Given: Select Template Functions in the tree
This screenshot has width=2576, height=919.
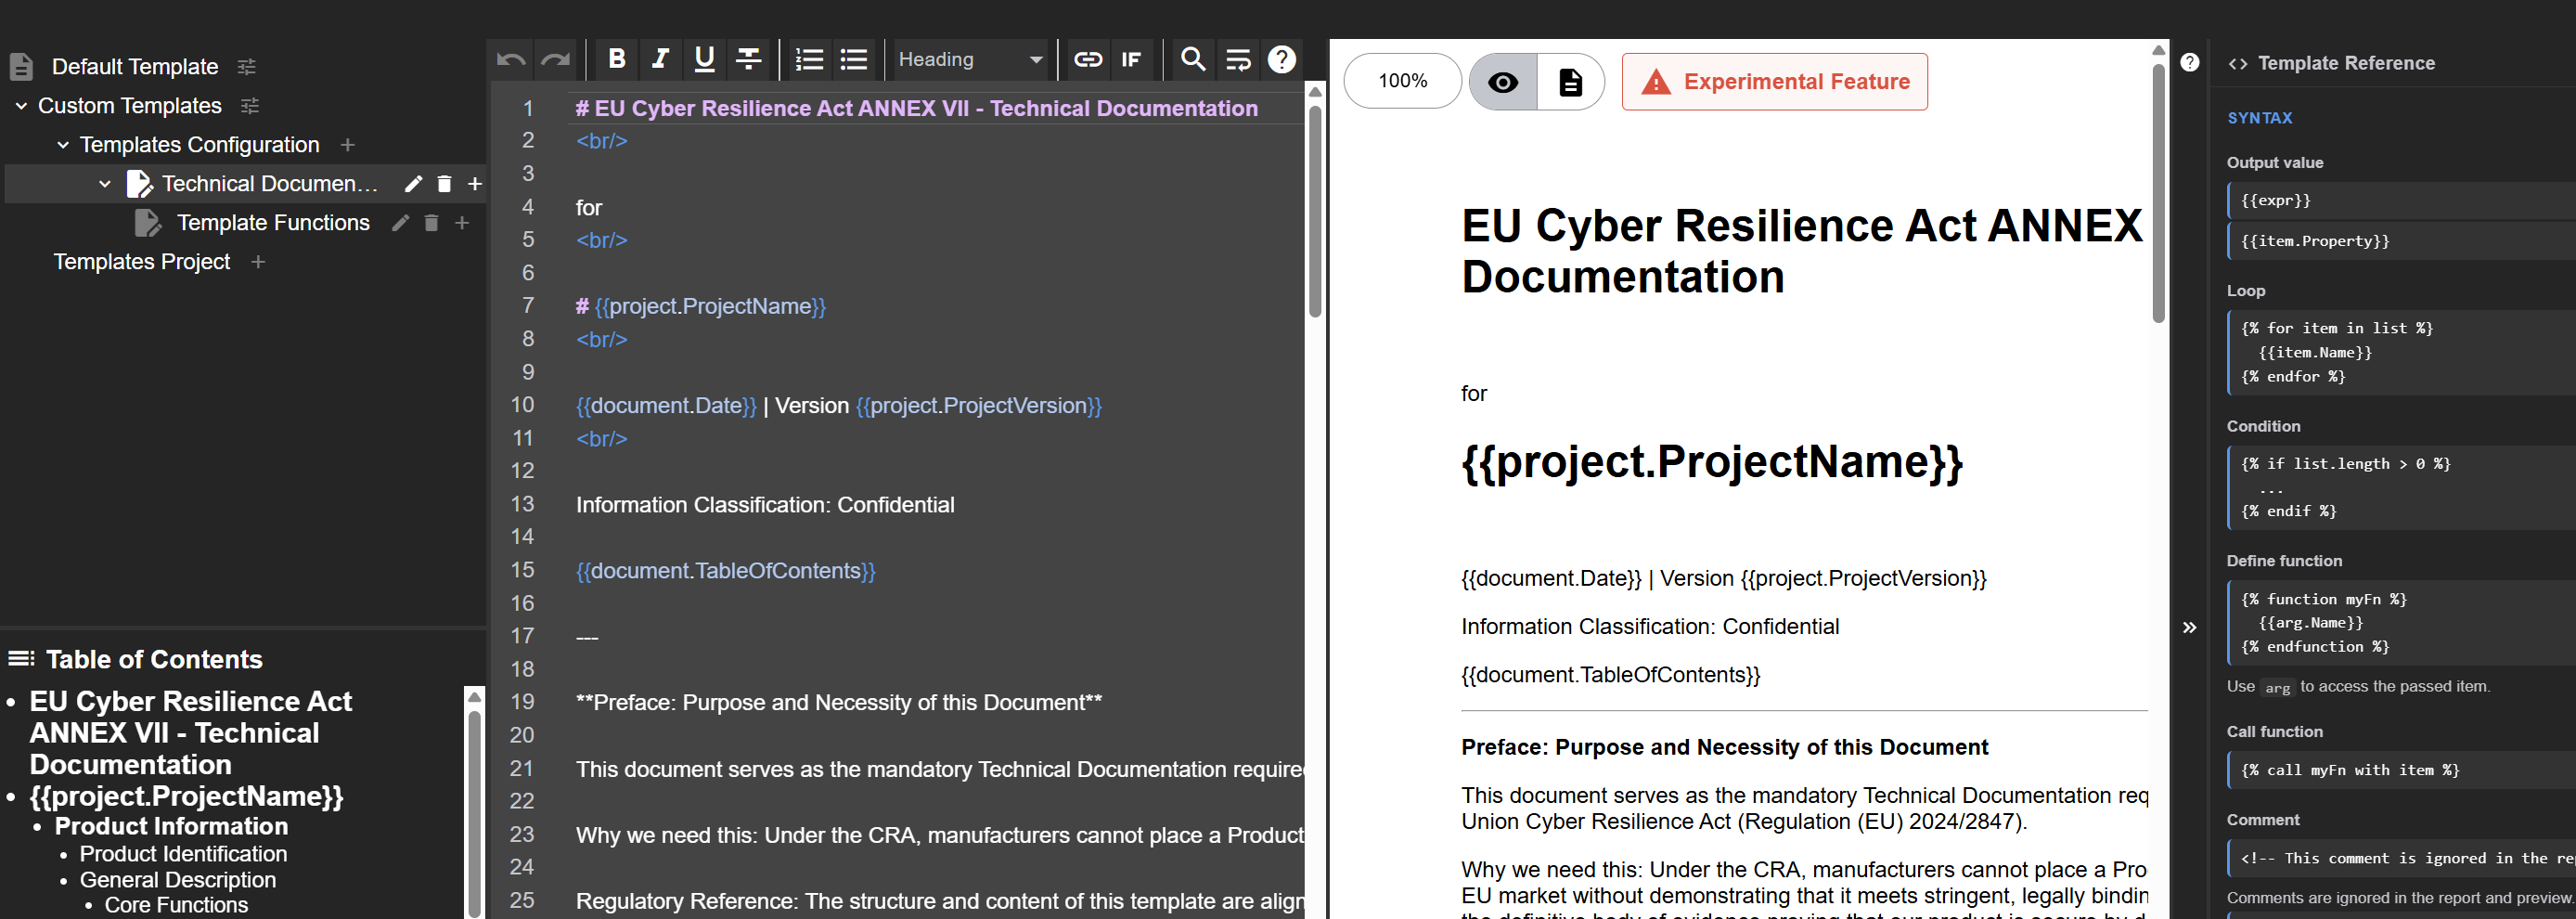Looking at the screenshot, I should [x=273, y=223].
